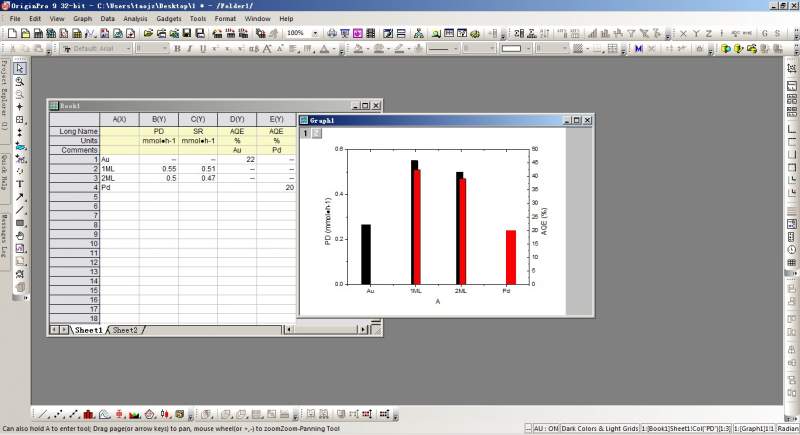The image size is (800, 435).
Task: Click the Save Project floppy icon
Action: [187, 34]
